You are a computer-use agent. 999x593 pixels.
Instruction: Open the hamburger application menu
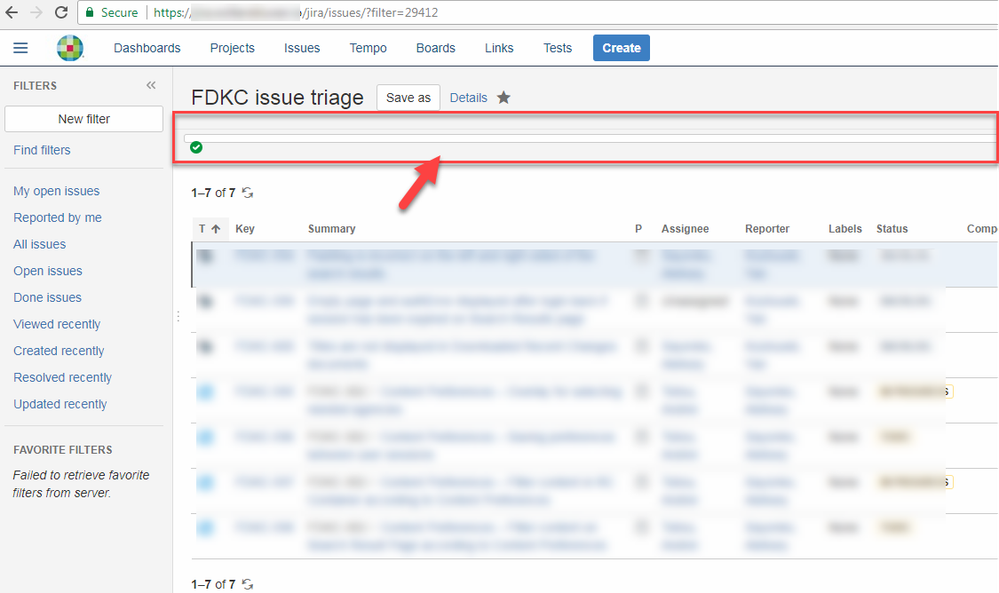20,48
